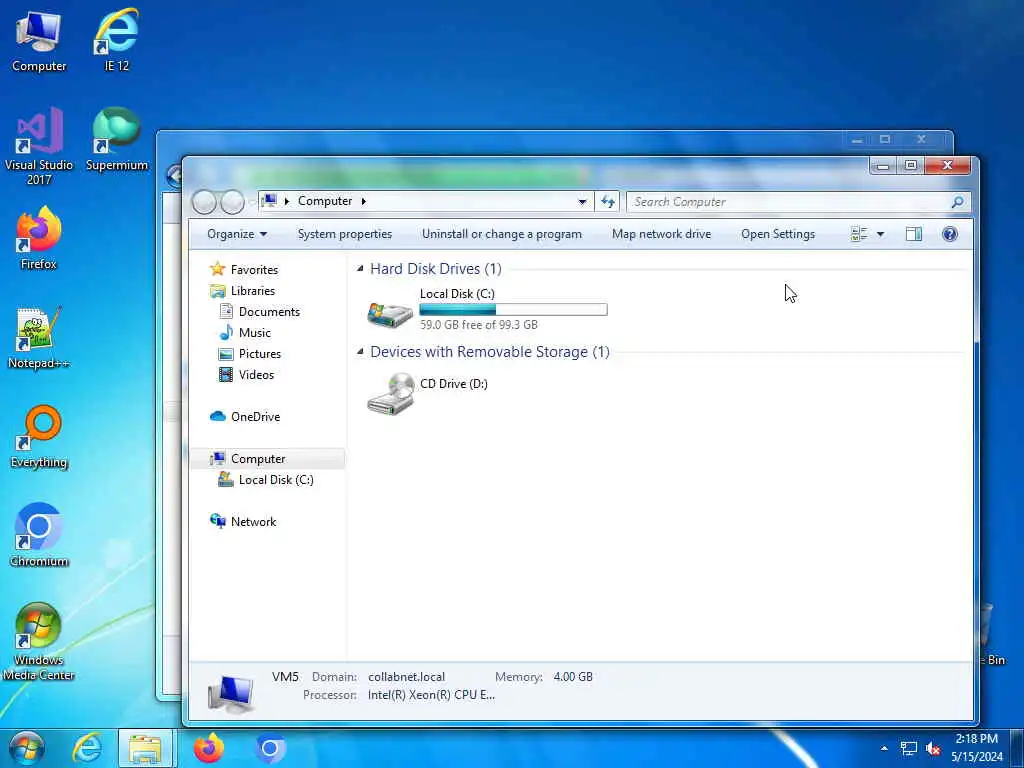Click the 'VM5' computer name text
Viewport: 1024px width, 768px height.
point(285,677)
